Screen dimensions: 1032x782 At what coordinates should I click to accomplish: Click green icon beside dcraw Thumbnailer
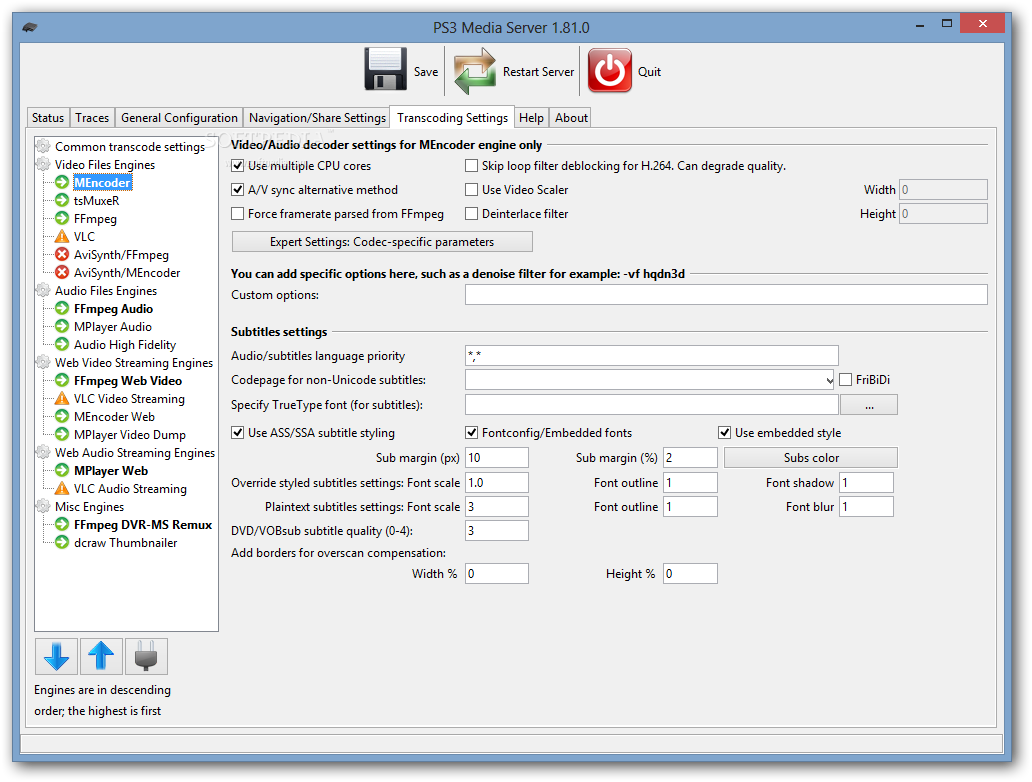pyautogui.click(x=62, y=542)
